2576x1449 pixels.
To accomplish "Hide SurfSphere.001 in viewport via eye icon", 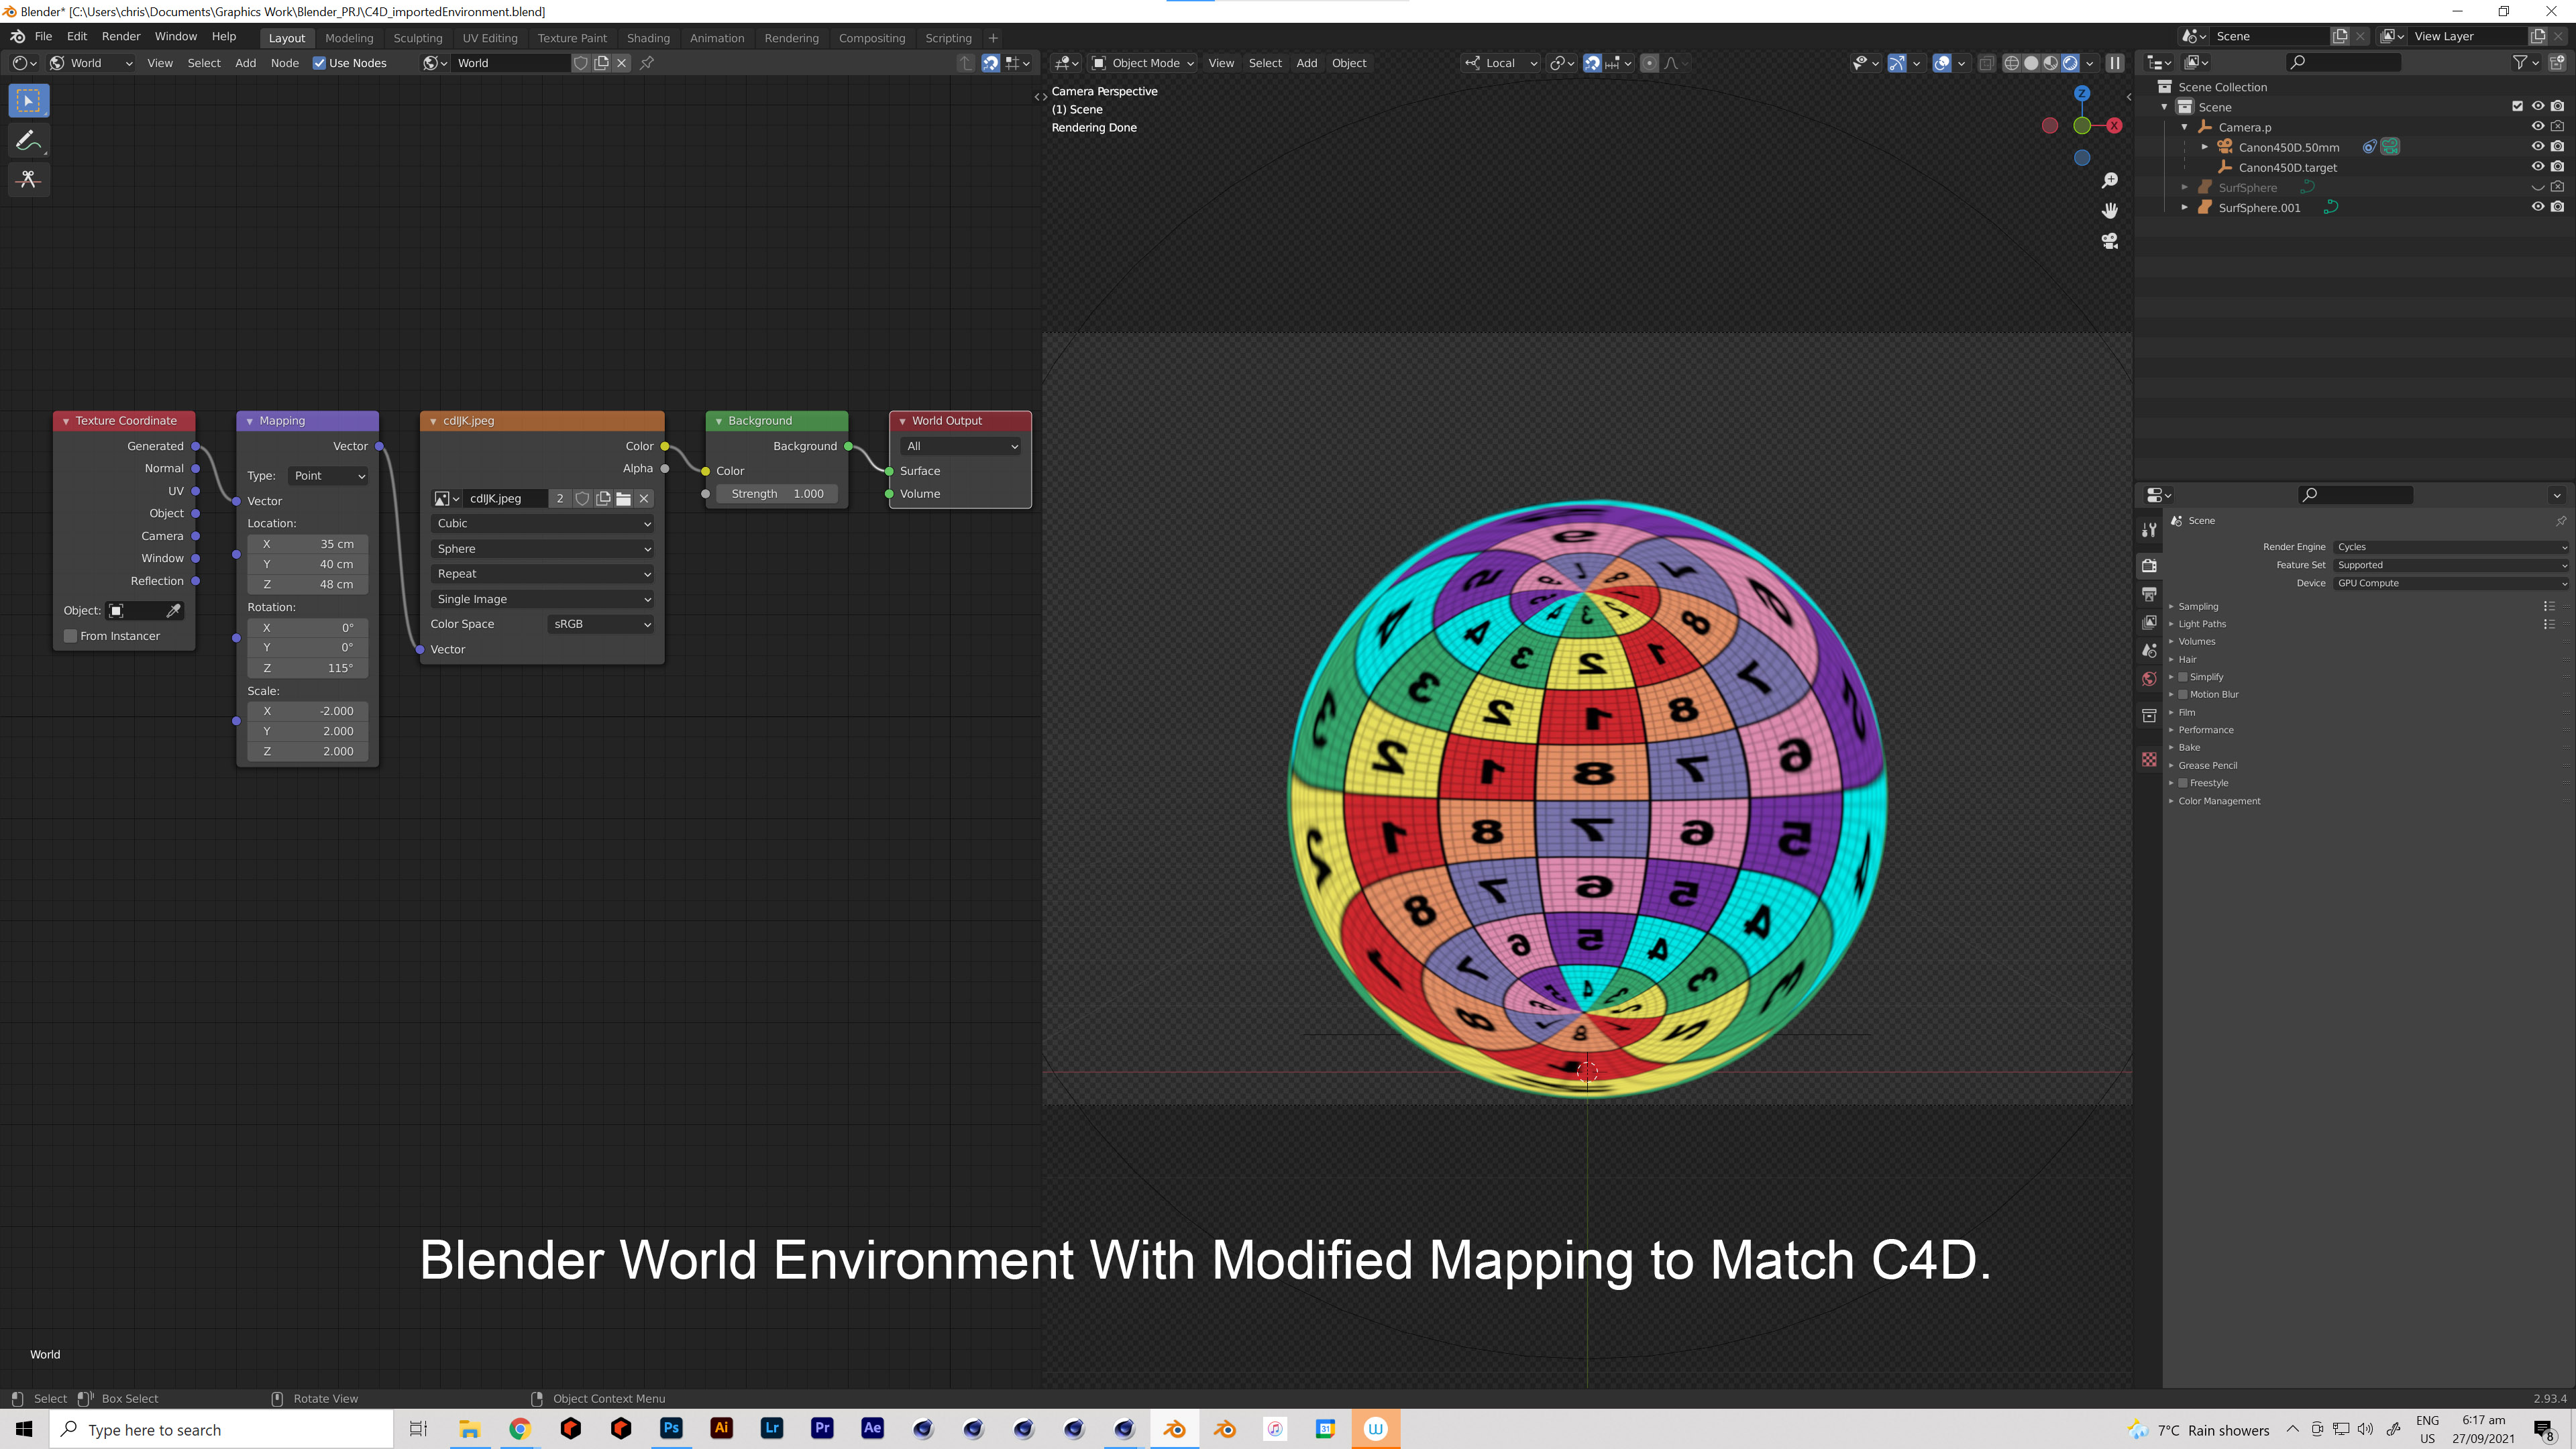I will pos(2538,207).
